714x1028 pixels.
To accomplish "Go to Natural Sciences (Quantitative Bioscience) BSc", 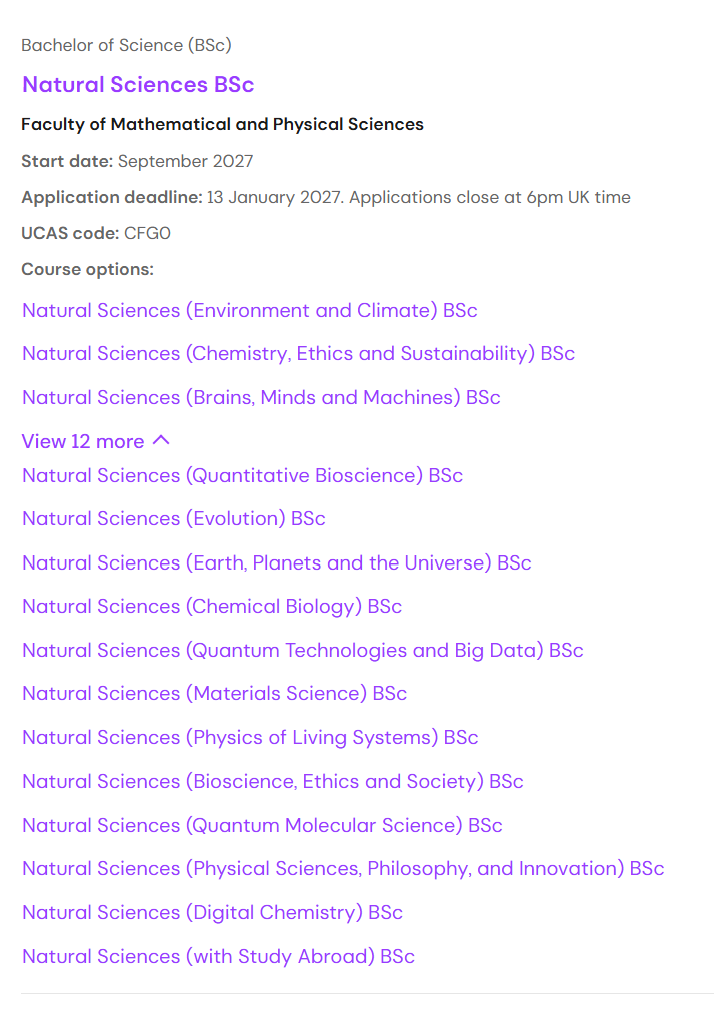I will pyautogui.click(x=242, y=475).
